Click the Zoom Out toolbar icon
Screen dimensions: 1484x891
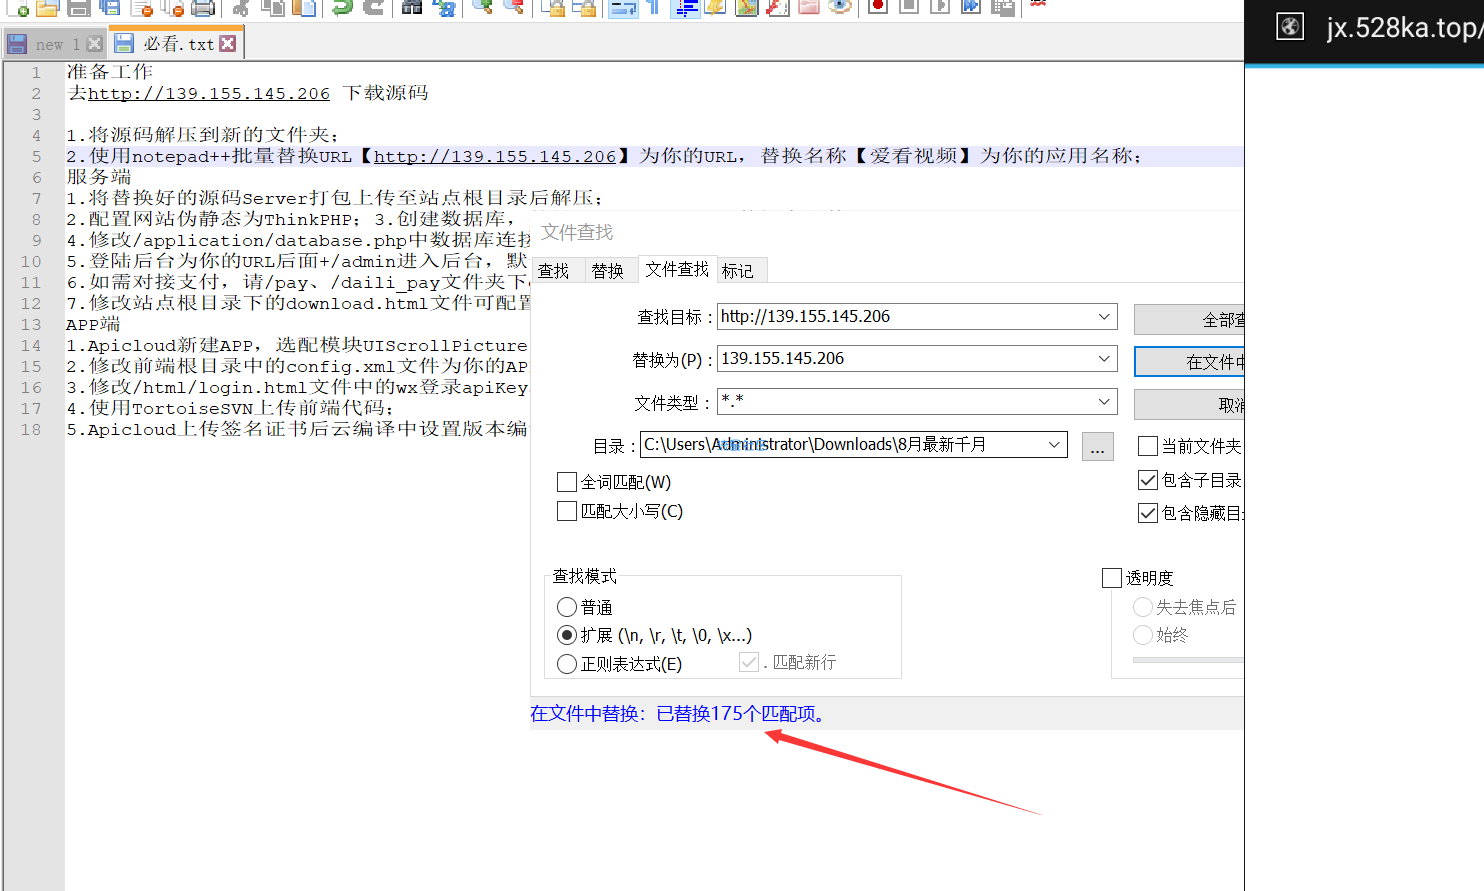click(x=514, y=8)
